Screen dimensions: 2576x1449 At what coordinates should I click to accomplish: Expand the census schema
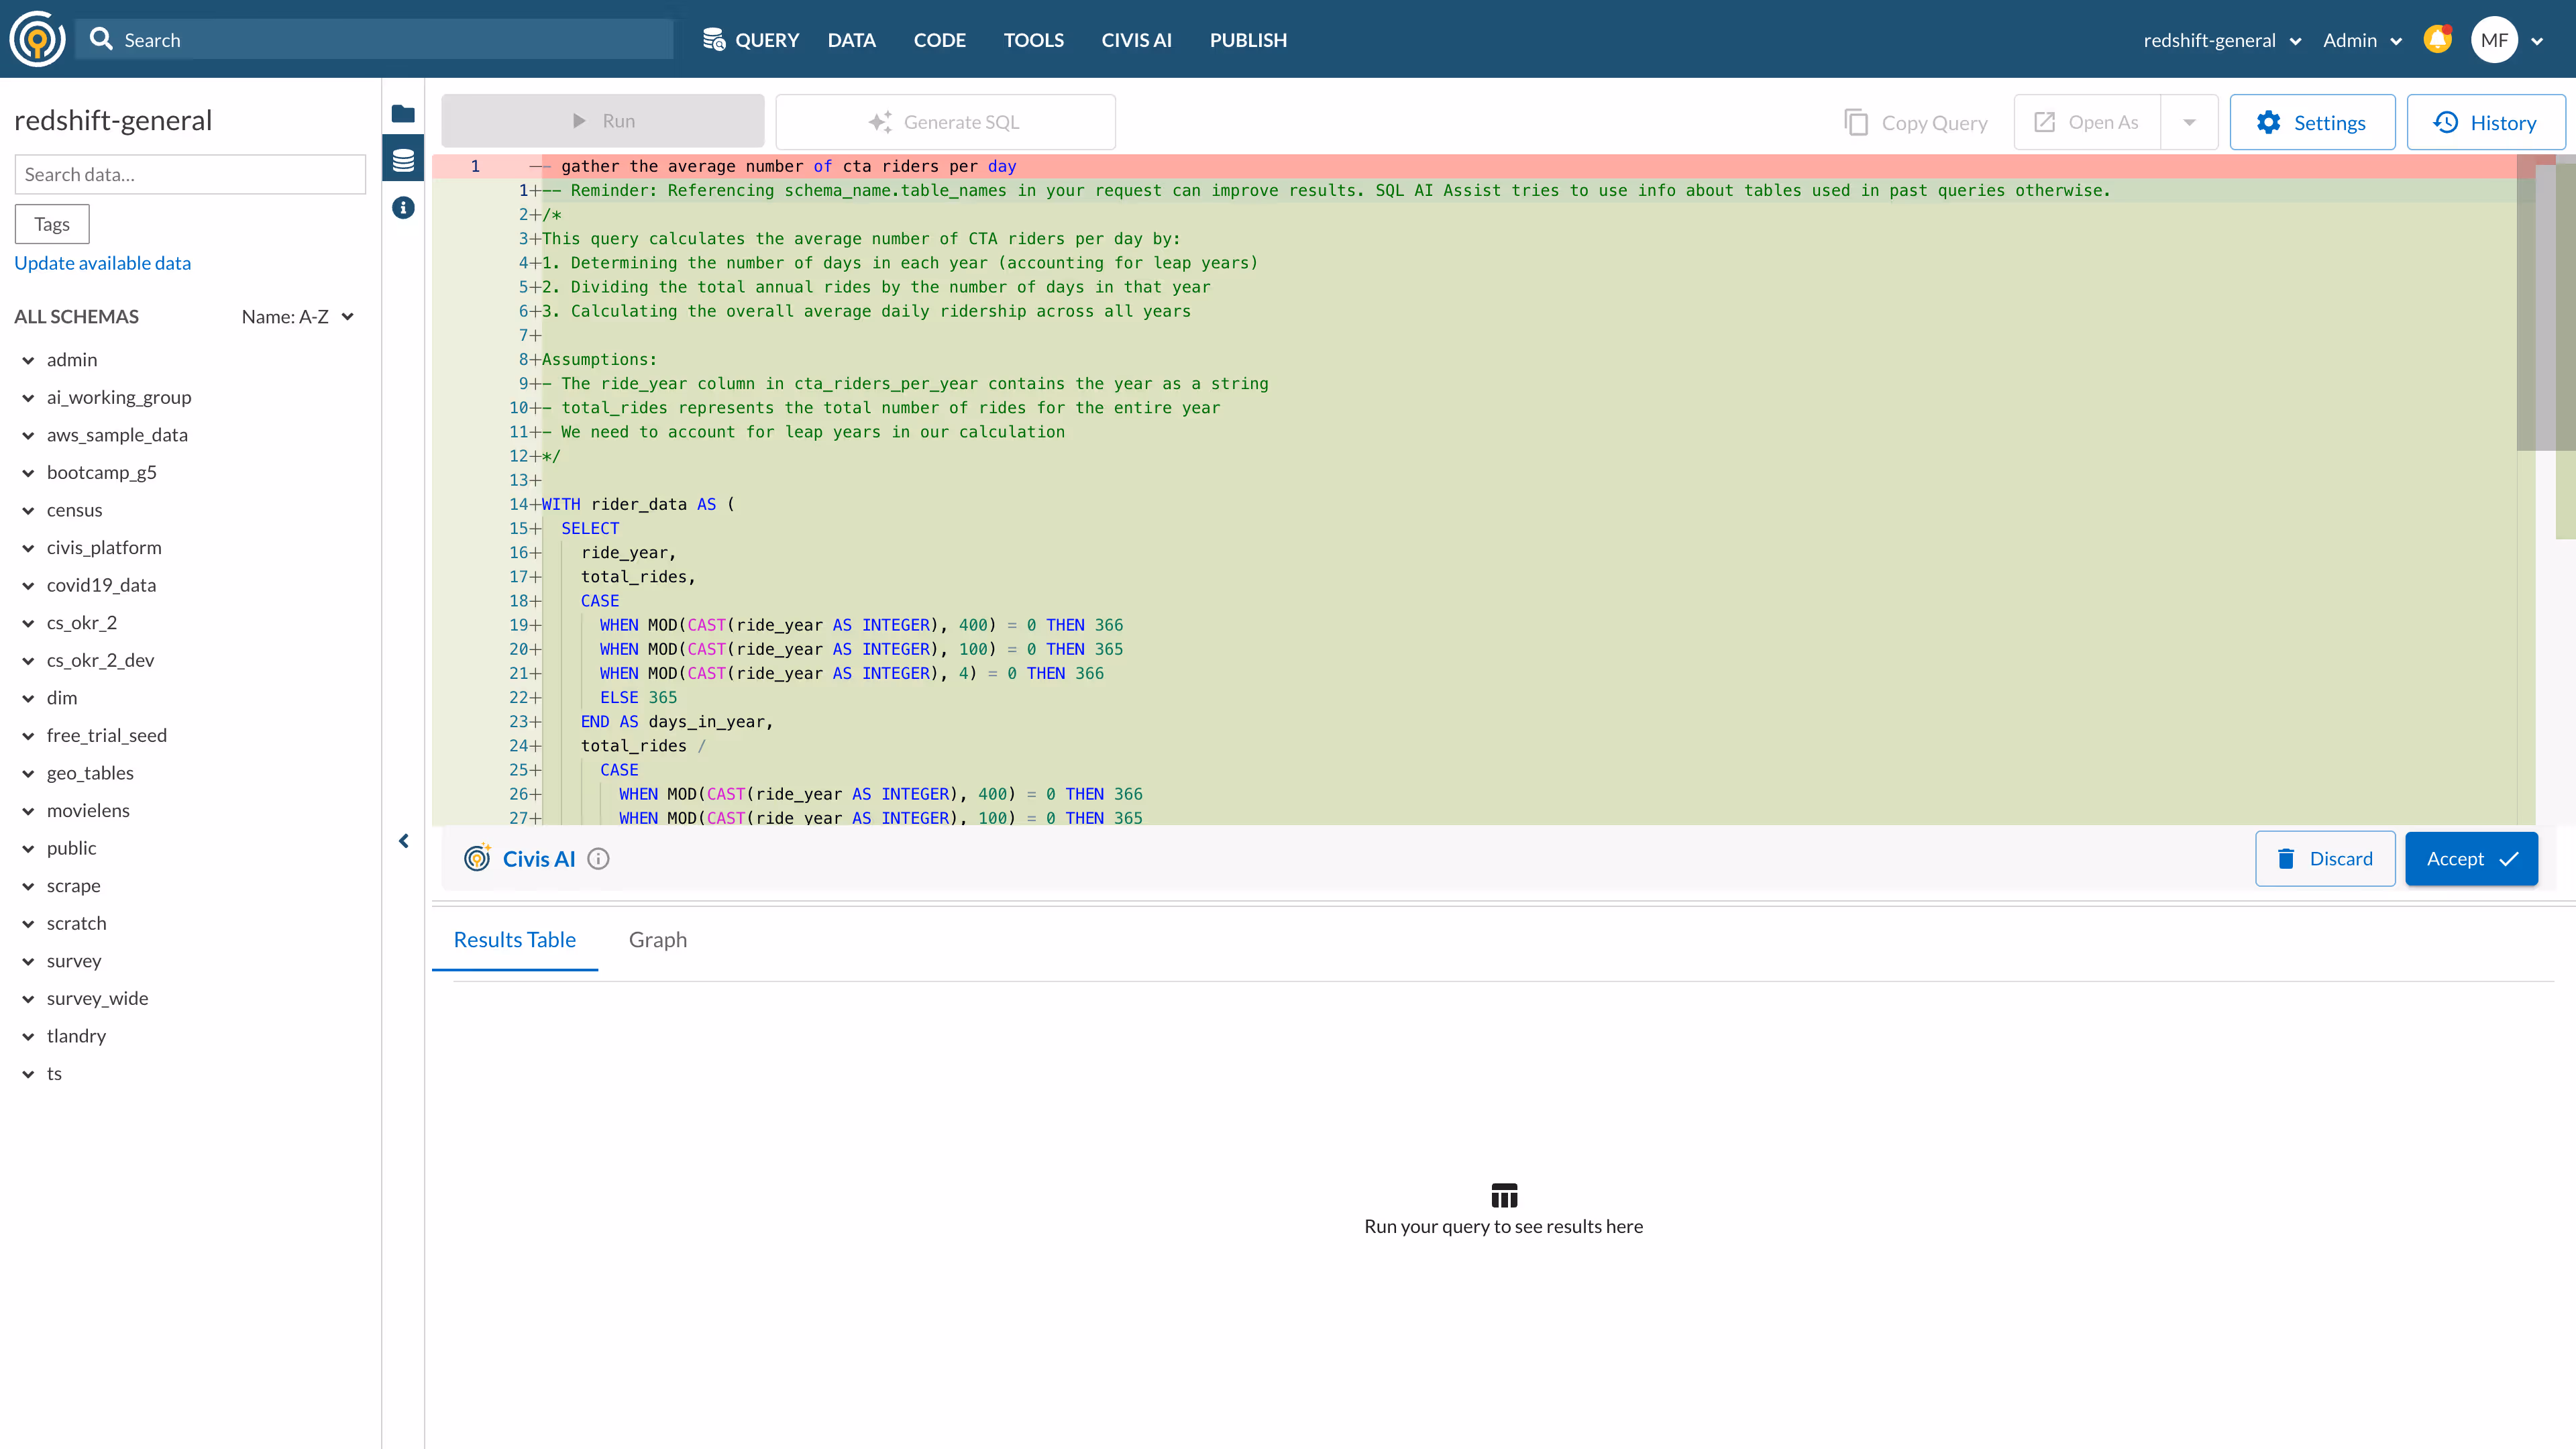pos(28,510)
